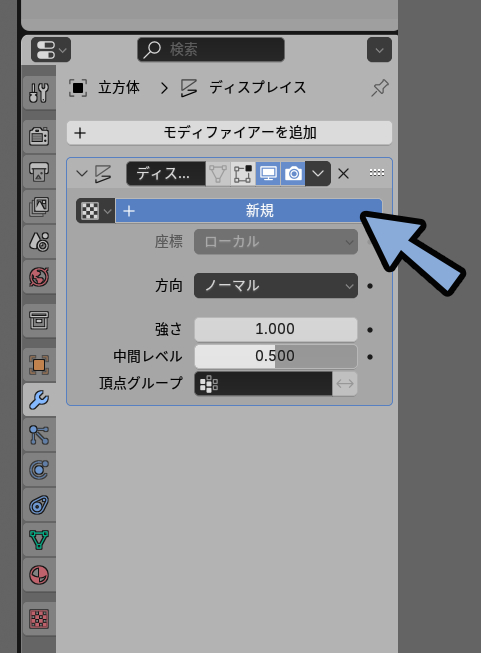Screen dimensions: 481x653
Task: Open the Tool properties tab
Action: pos(39,92)
